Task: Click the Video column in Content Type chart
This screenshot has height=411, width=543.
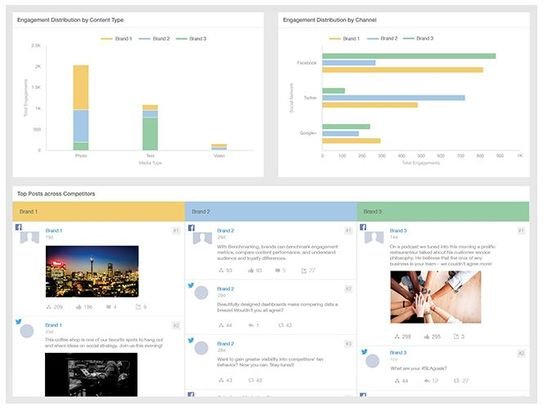Action: pos(219,147)
